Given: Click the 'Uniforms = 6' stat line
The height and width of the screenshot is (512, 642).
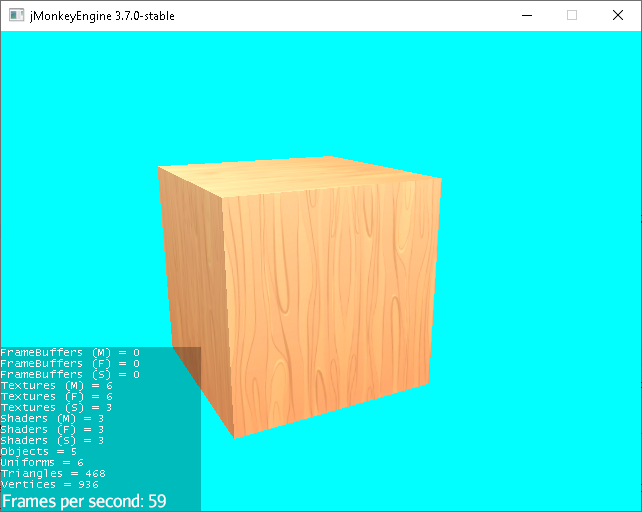Looking at the screenshot, I should (x=42, y=463).
